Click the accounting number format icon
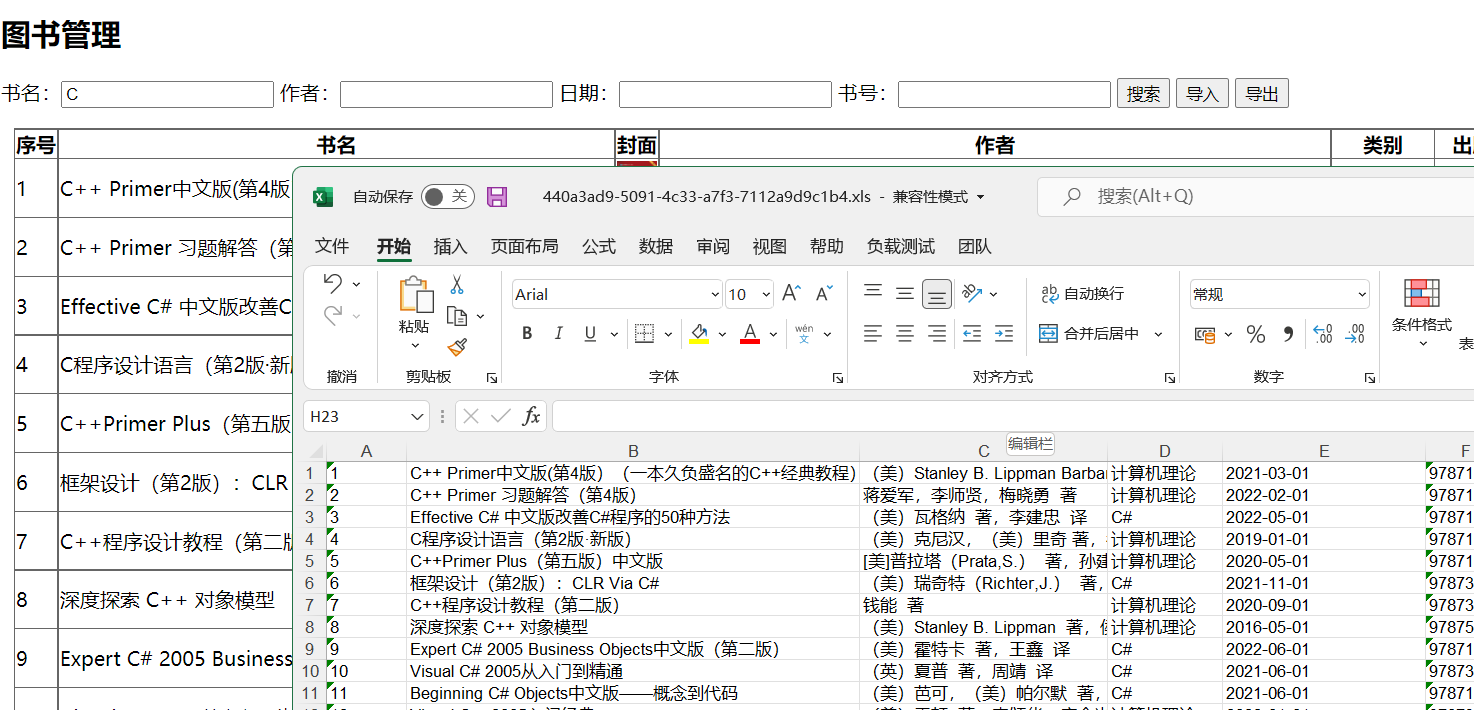 (x=1205, y=334)
